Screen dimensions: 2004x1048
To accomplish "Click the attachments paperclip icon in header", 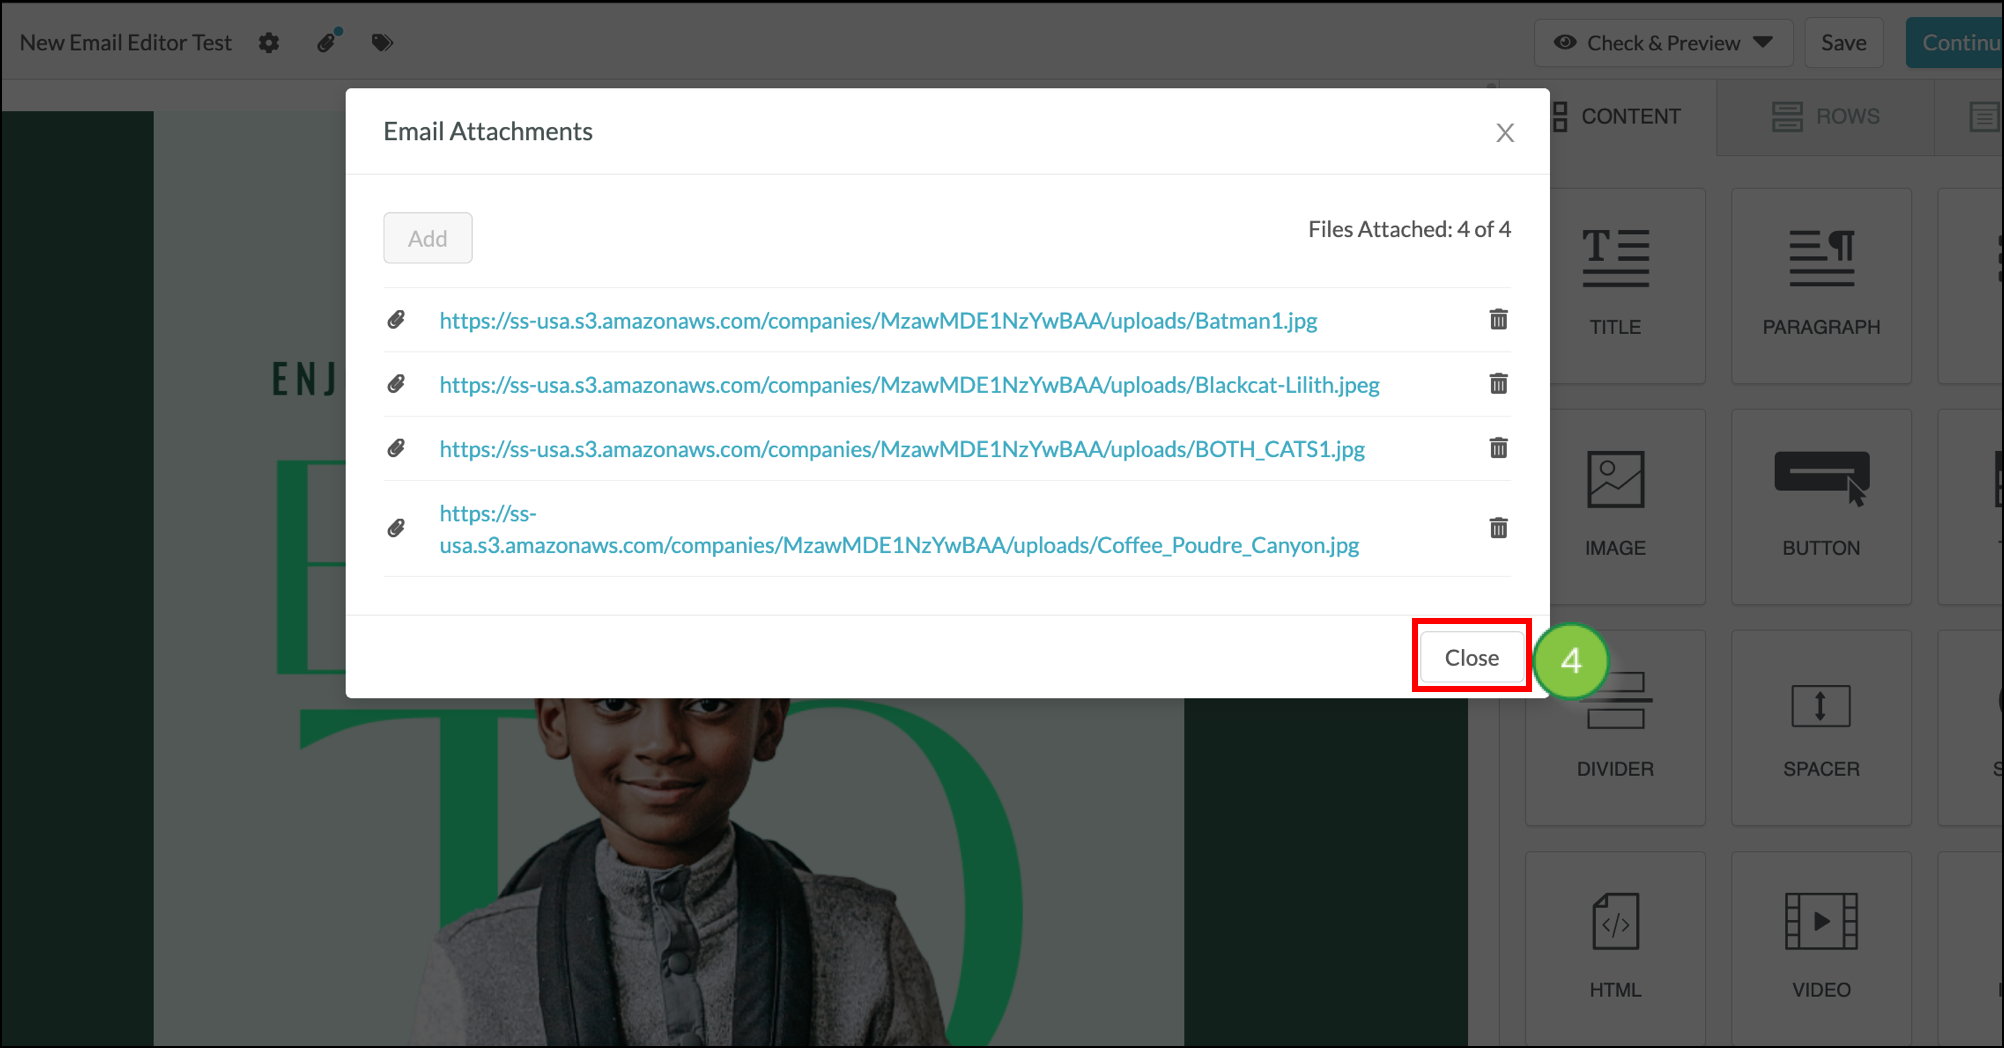I will tap(328, 42).
